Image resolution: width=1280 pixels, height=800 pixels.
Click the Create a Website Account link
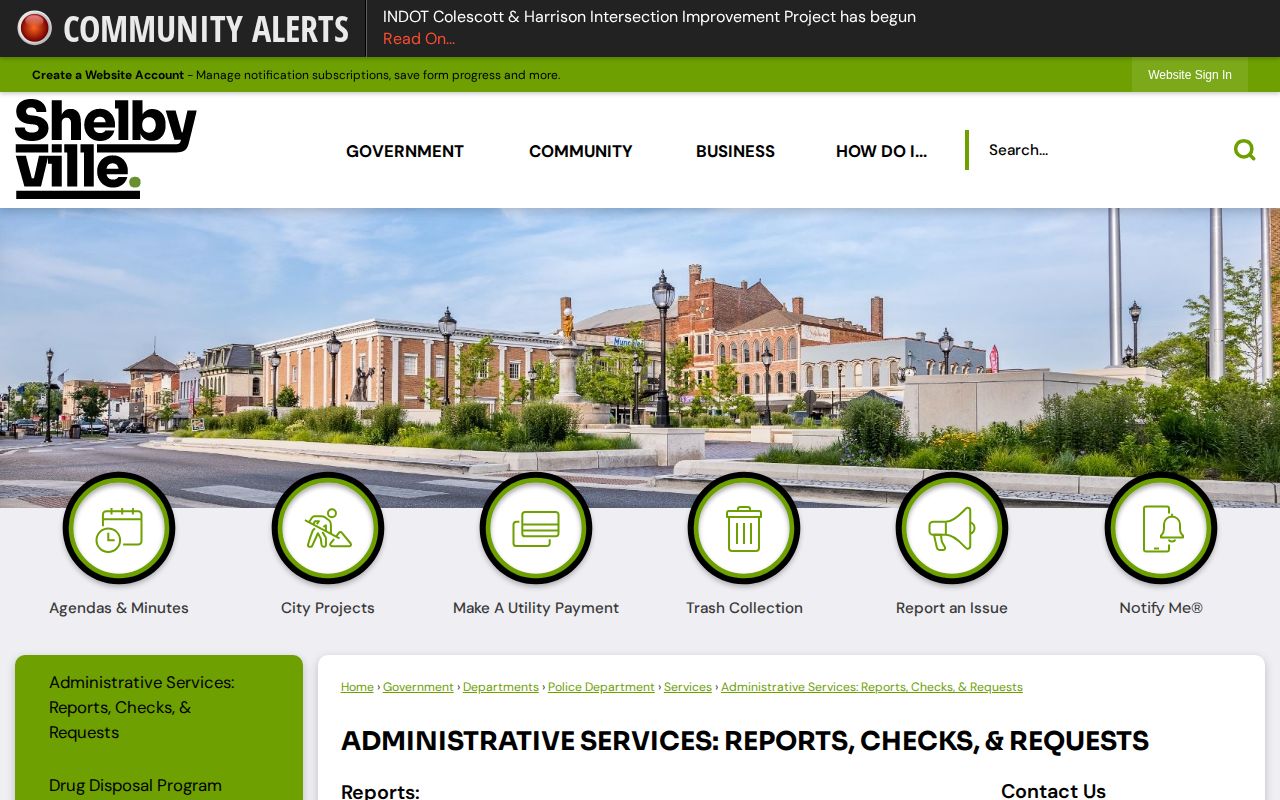(108, 75)
